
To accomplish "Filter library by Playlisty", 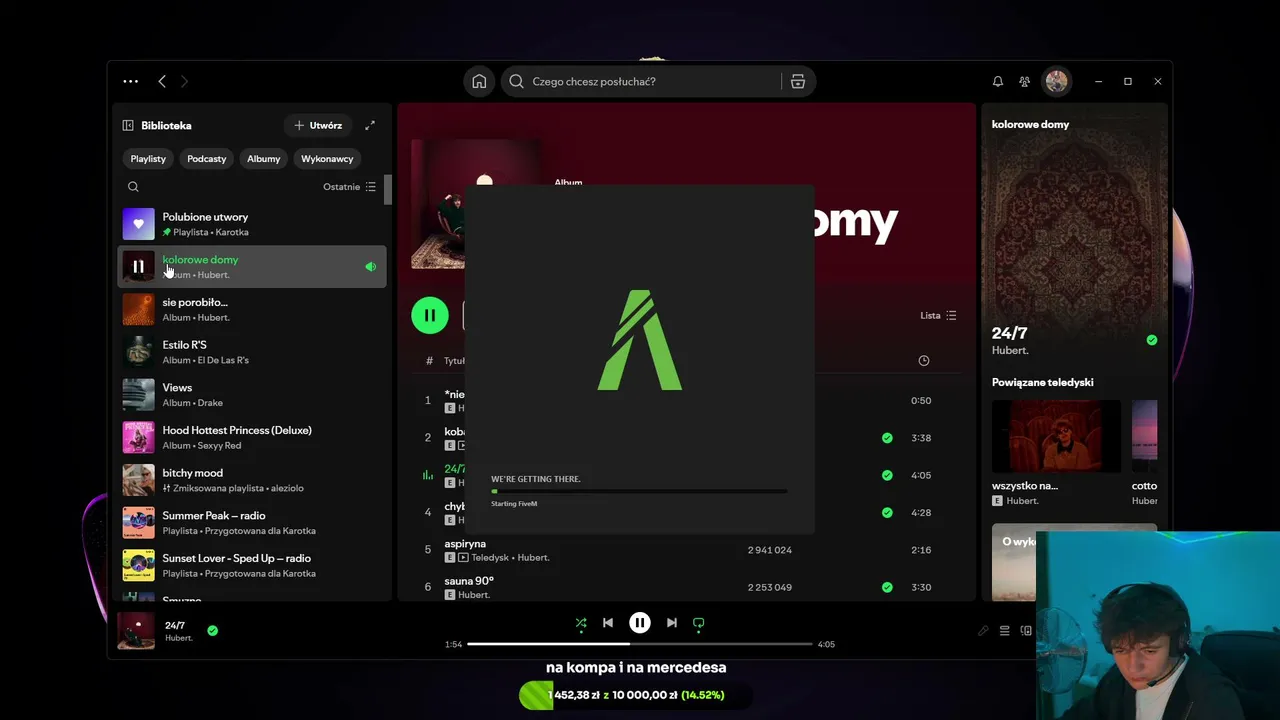I will pyautogui.click(x=148, y=159).
